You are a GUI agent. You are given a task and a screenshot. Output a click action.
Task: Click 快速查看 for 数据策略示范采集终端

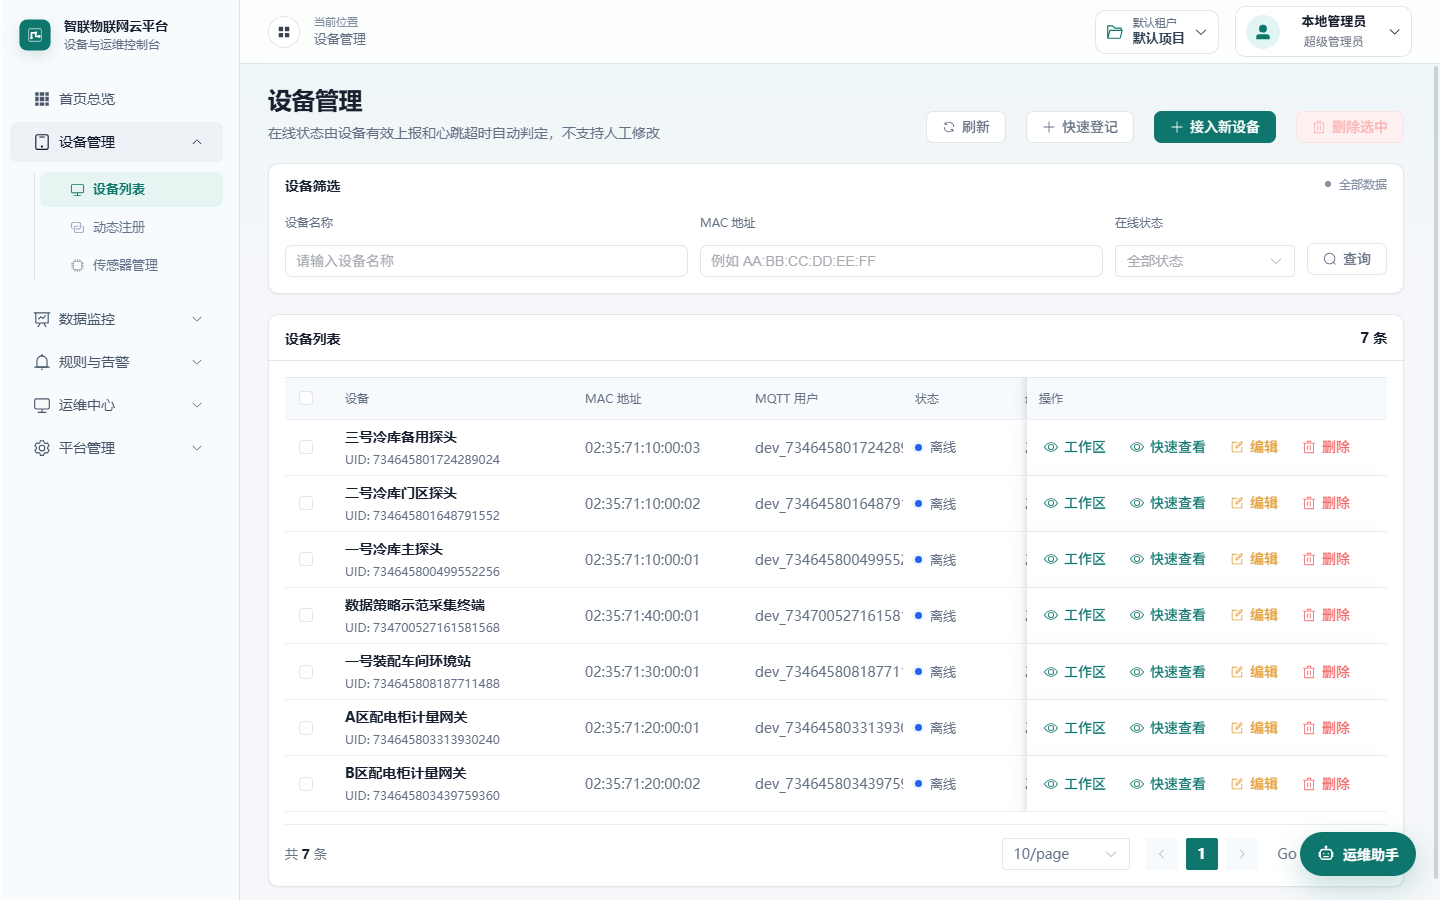coord(1168,615)
